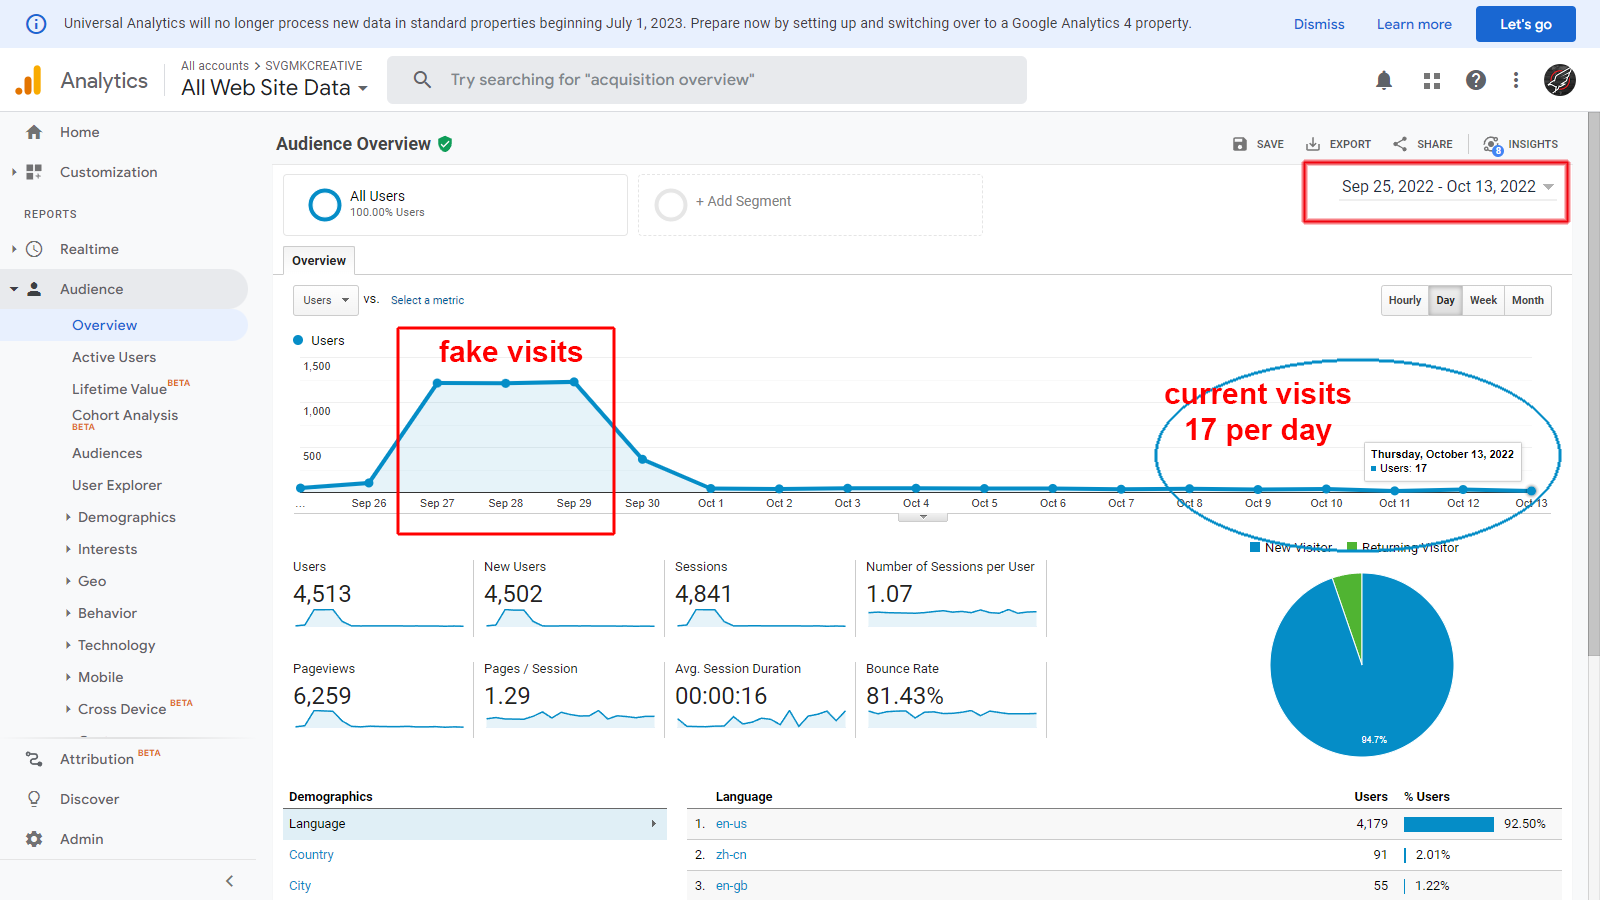Expand the Demographics section in sidebar

click(x=126, y=517)
